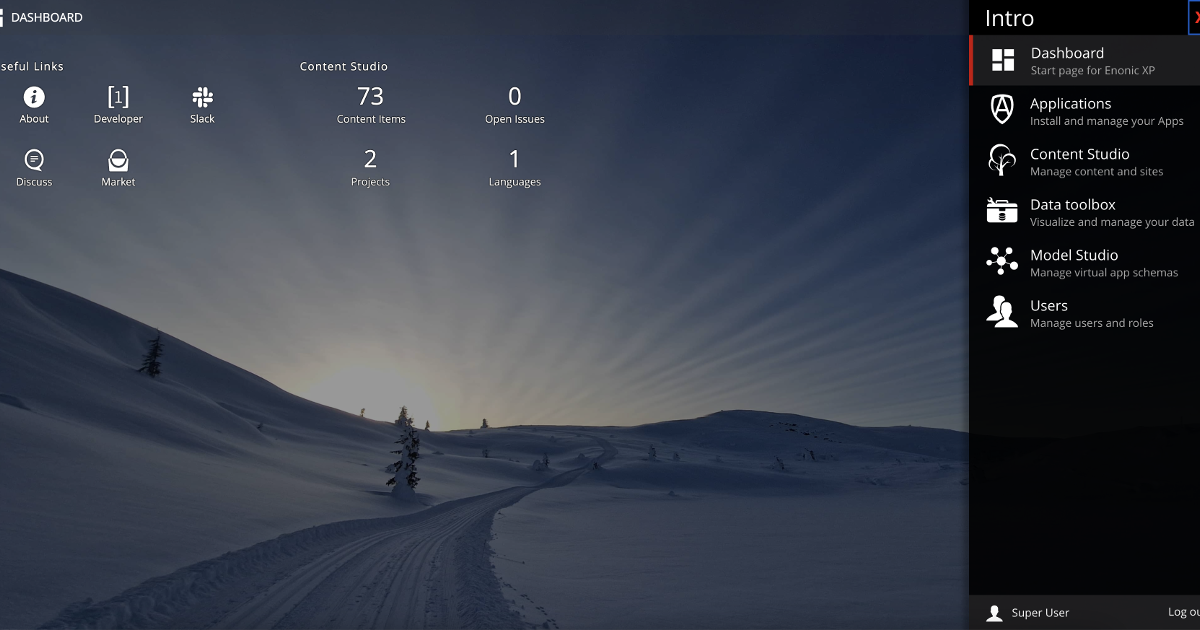Click the Dashboard tiles icon in launcher

[1002, 60]
